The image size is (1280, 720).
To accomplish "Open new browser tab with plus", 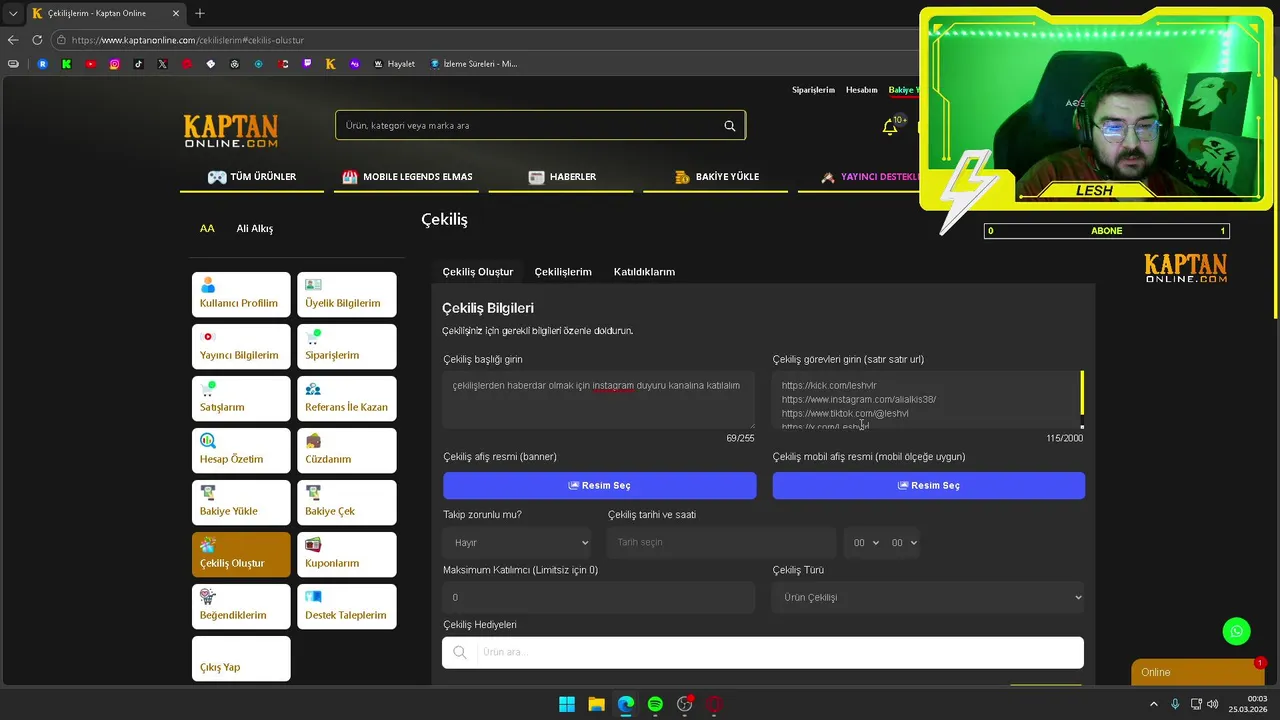I will click(x=200, y=14).
